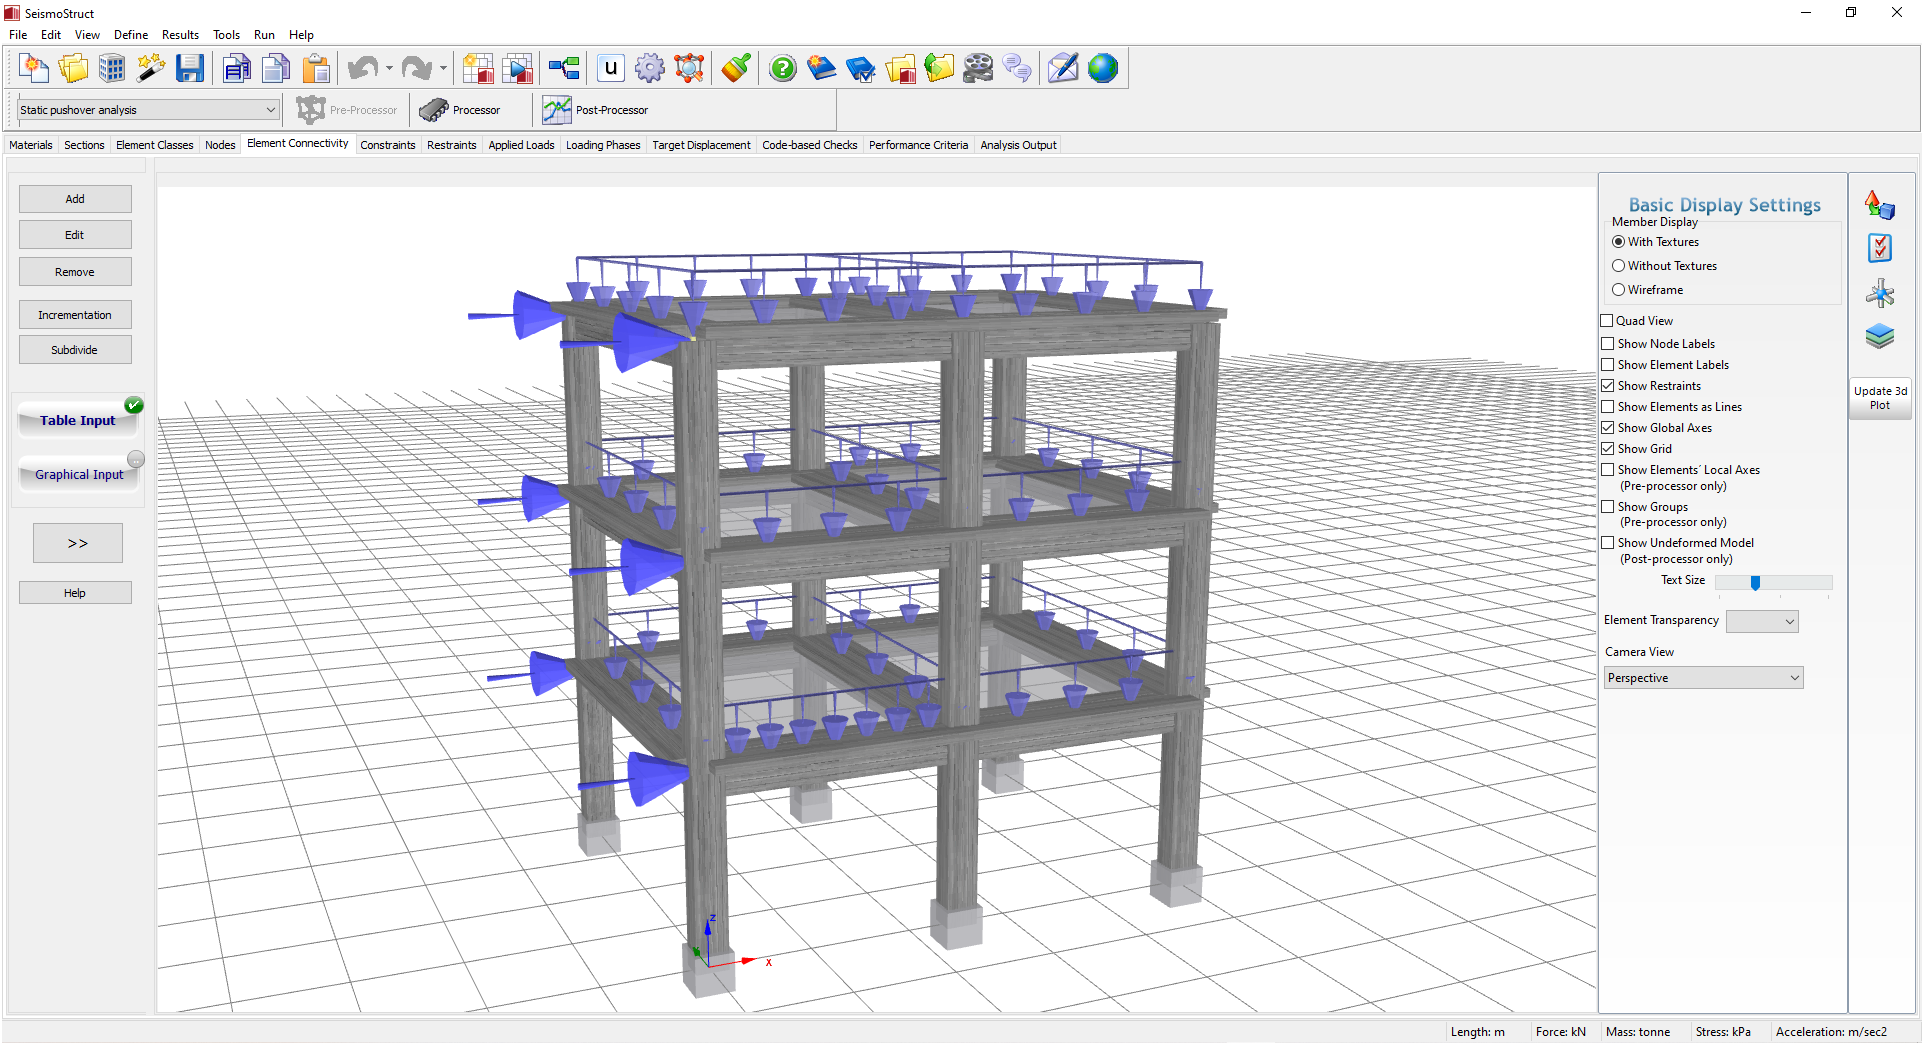Open the Define menu
The image size is (1924, 1046).
tap(131, 34)
